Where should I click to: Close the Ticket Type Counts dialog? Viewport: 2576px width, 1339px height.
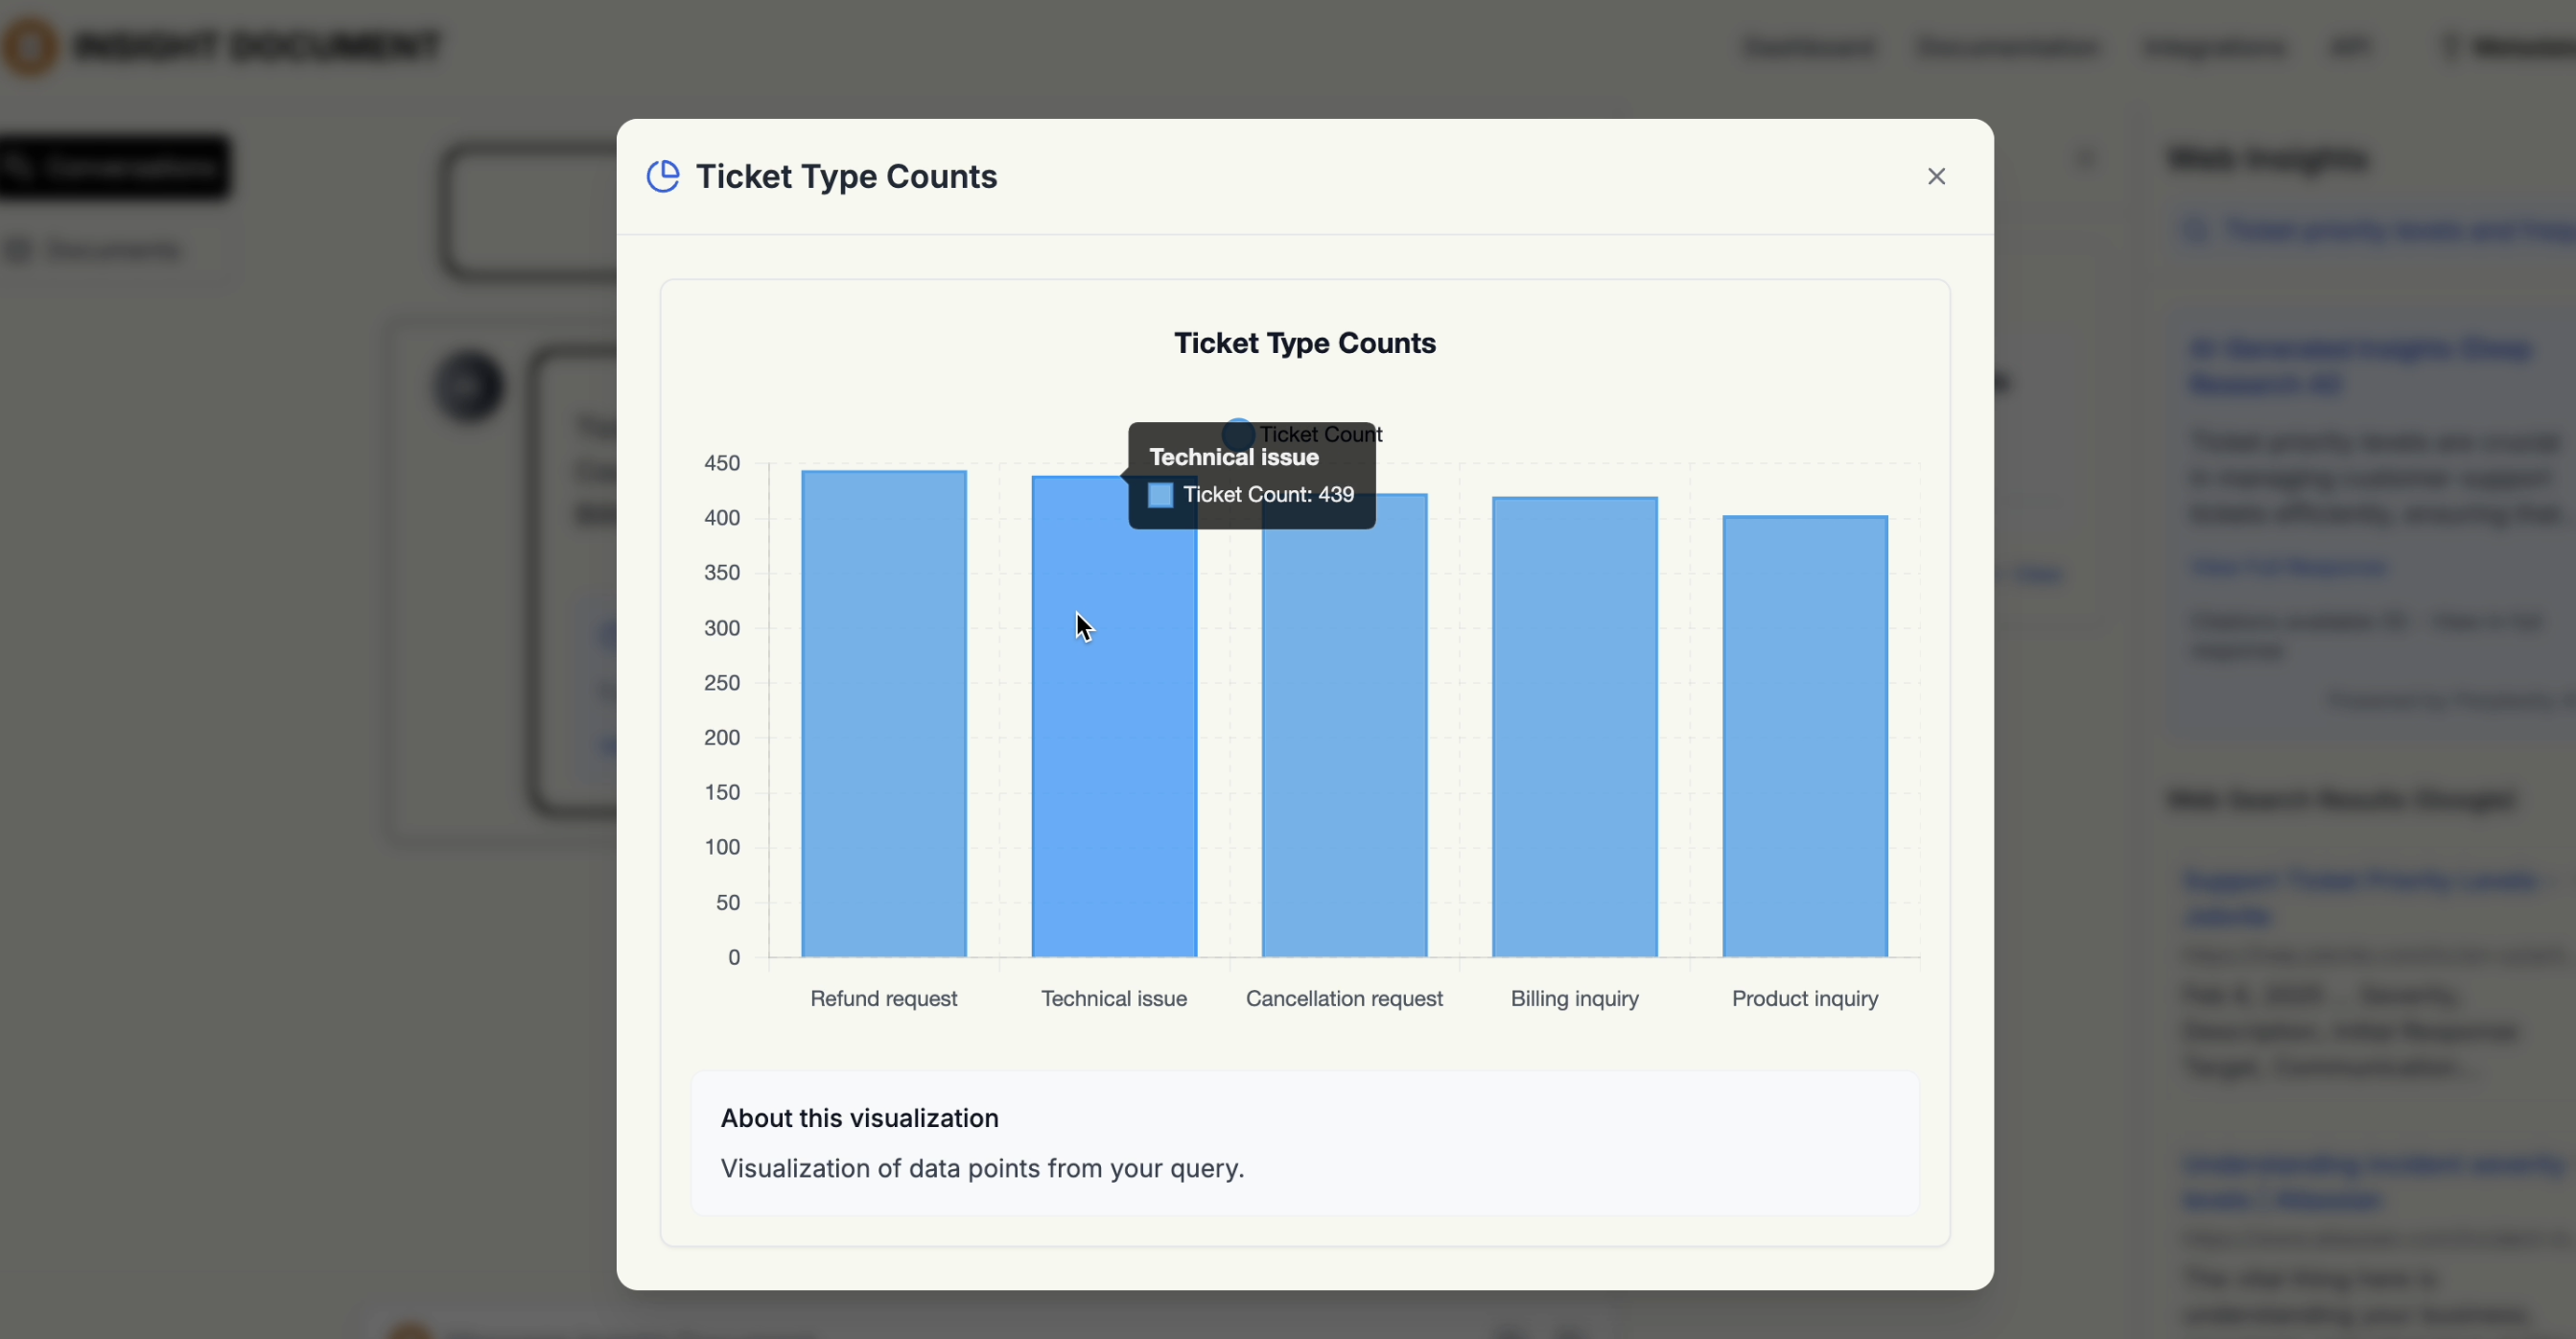(x=1936, y=176)
